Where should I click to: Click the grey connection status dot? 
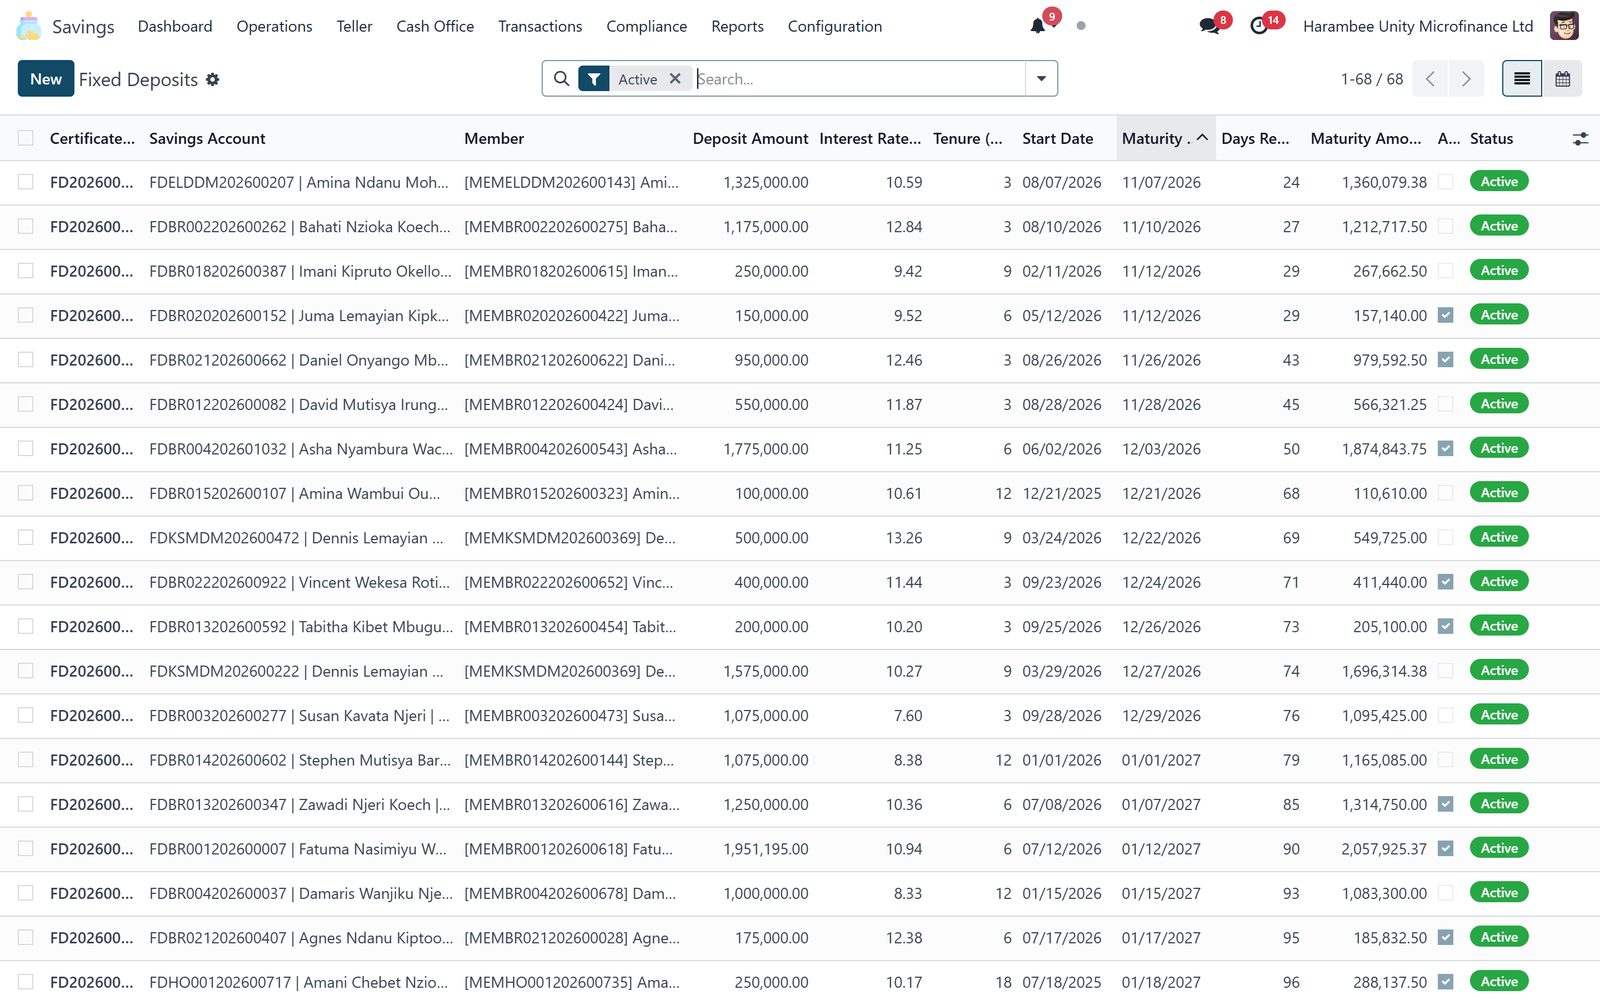[1081, 26]
